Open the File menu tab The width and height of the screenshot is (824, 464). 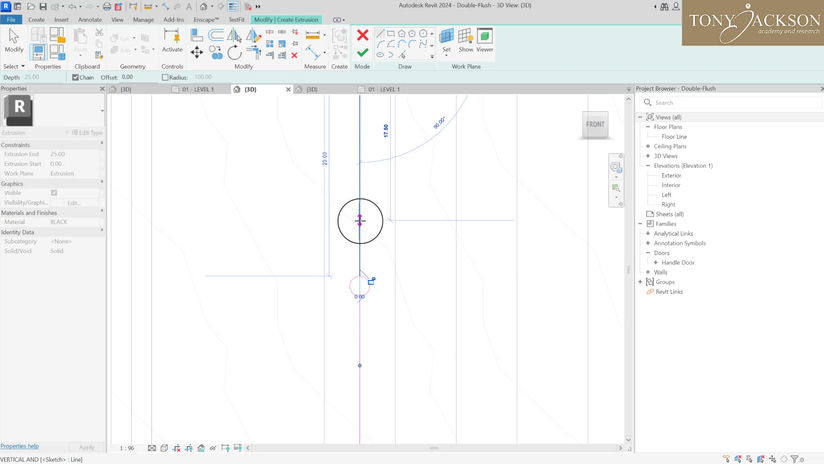click(x=11, y=19)
